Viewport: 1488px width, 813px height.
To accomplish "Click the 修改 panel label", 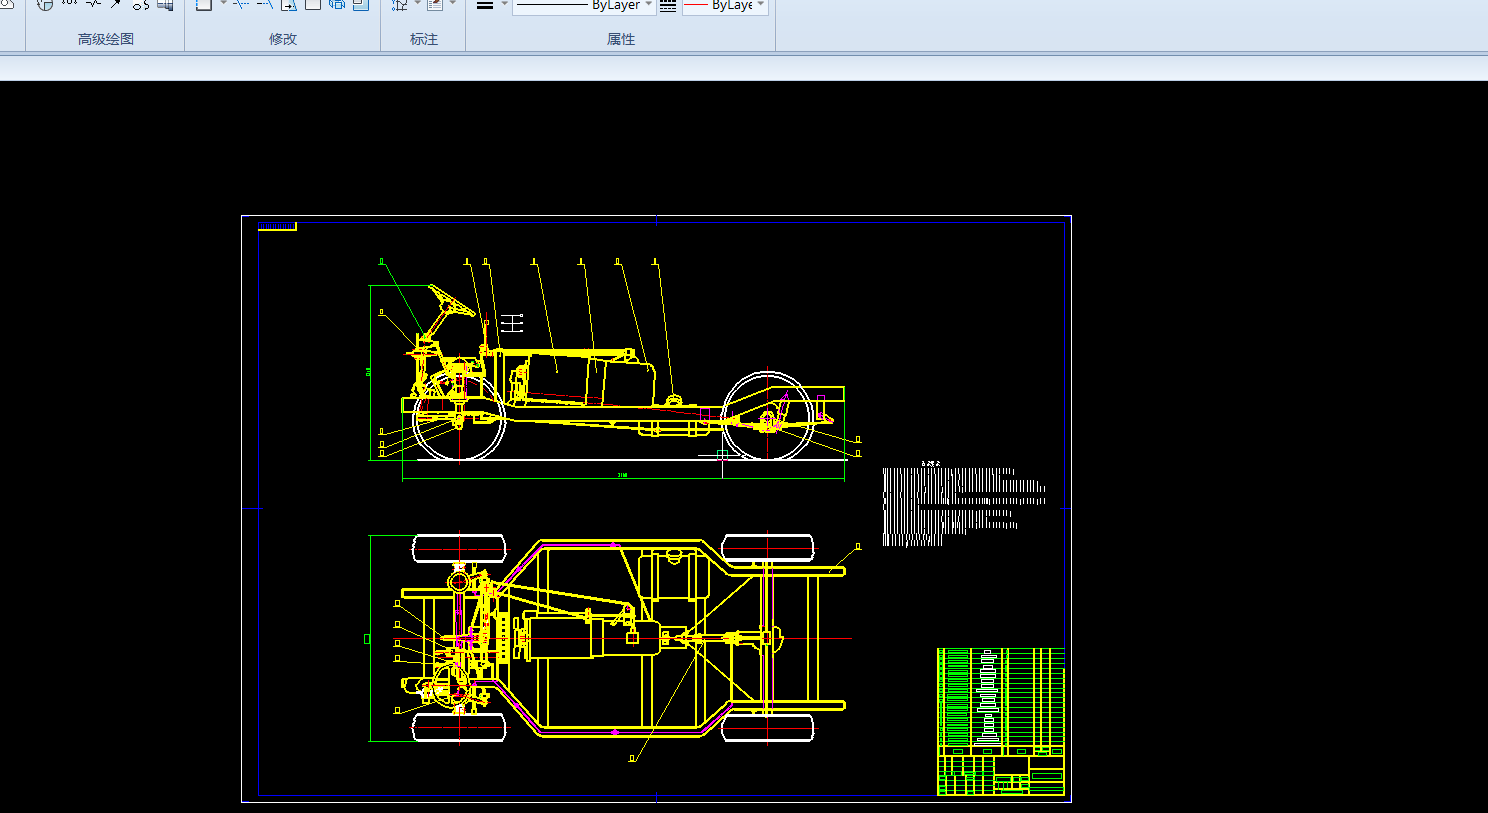I will (283, 39).
